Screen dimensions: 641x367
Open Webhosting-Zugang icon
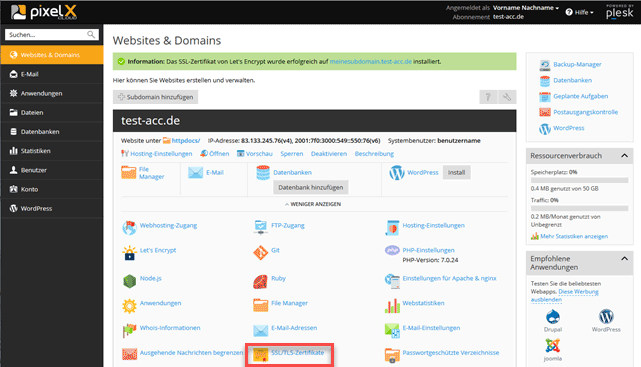click(129, 228)
